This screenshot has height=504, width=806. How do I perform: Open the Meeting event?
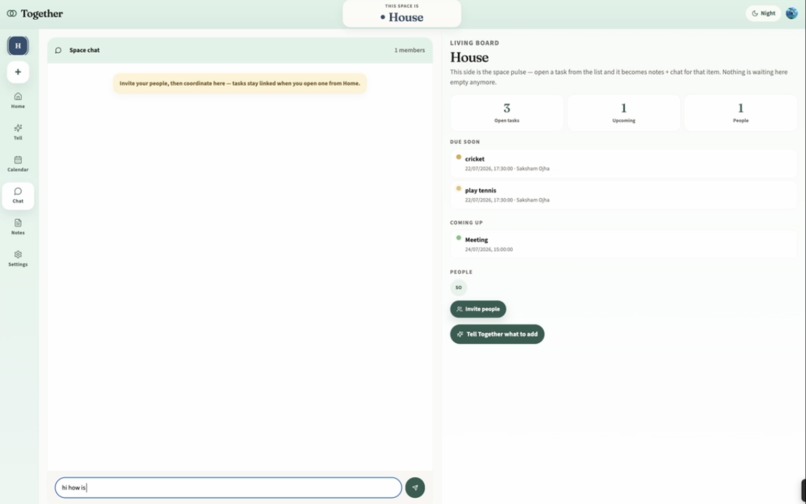pos(624,244)
